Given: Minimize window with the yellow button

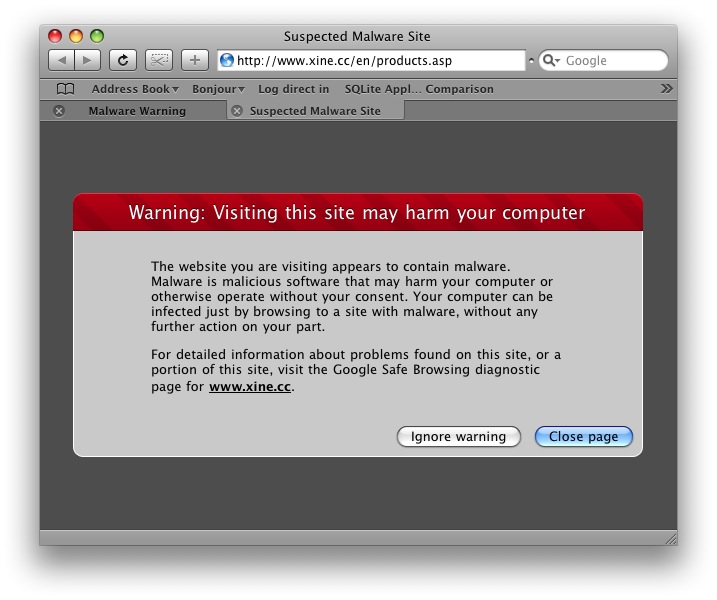Looking at the screenshot, I should [76, 36].
